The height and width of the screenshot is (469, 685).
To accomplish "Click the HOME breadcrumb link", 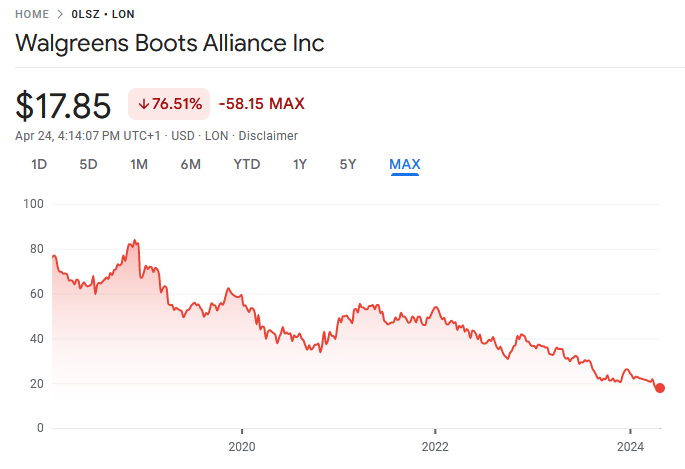I will tap(32, 14).
